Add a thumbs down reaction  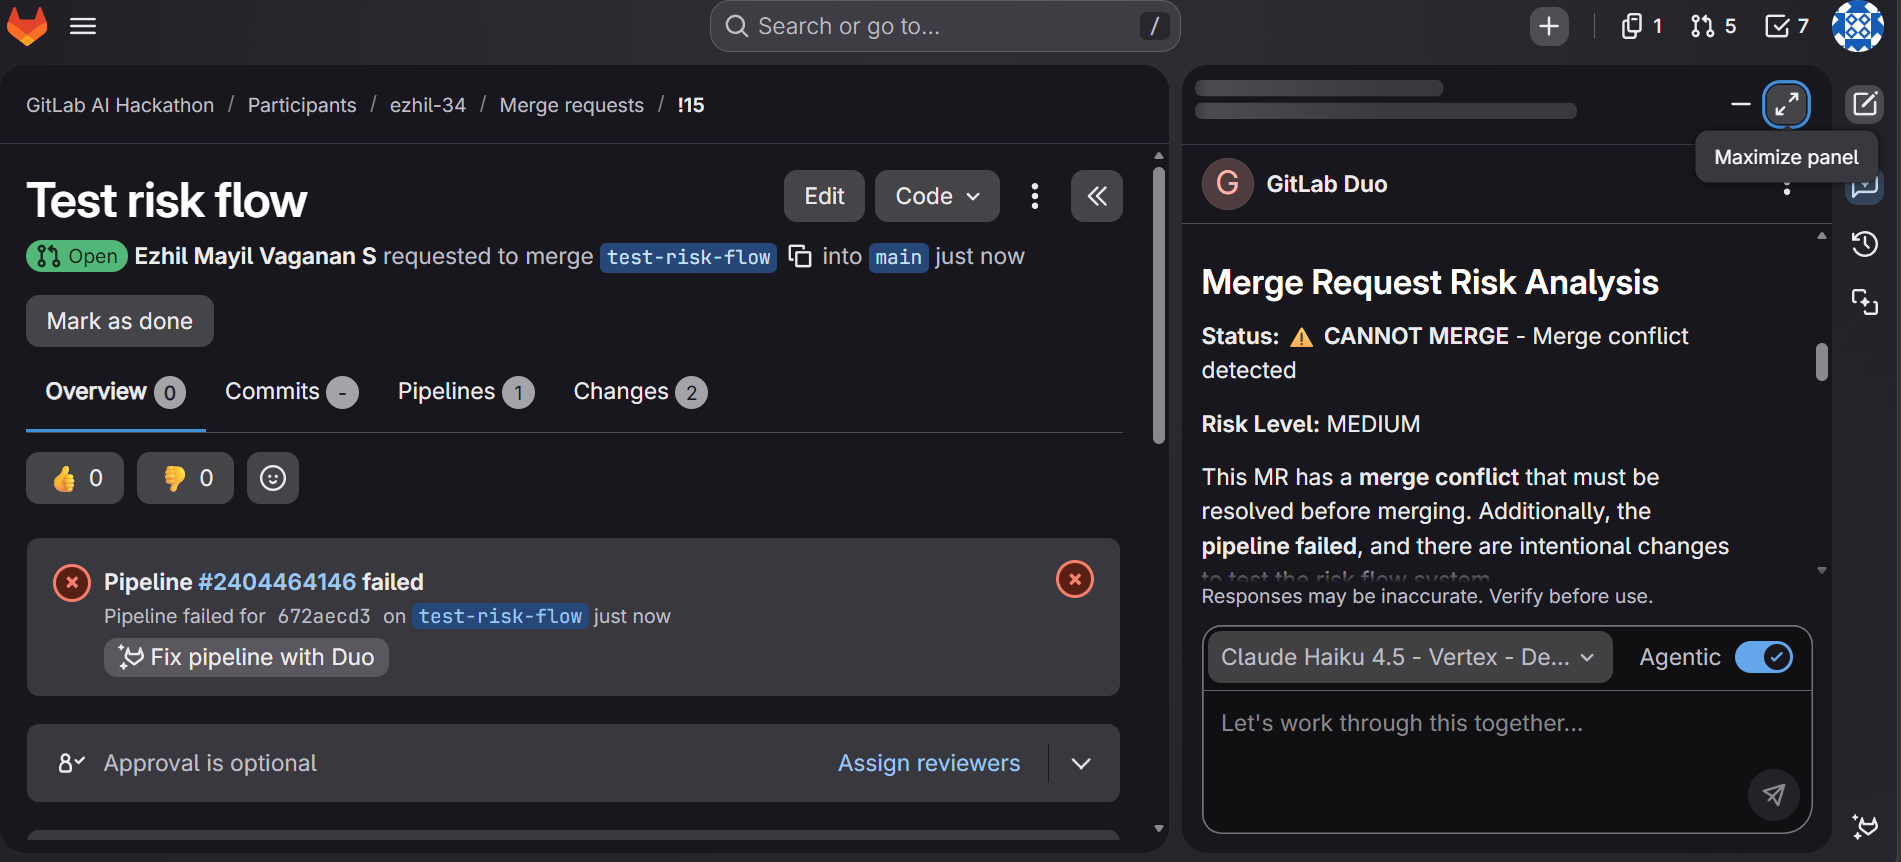click(185, 478)
